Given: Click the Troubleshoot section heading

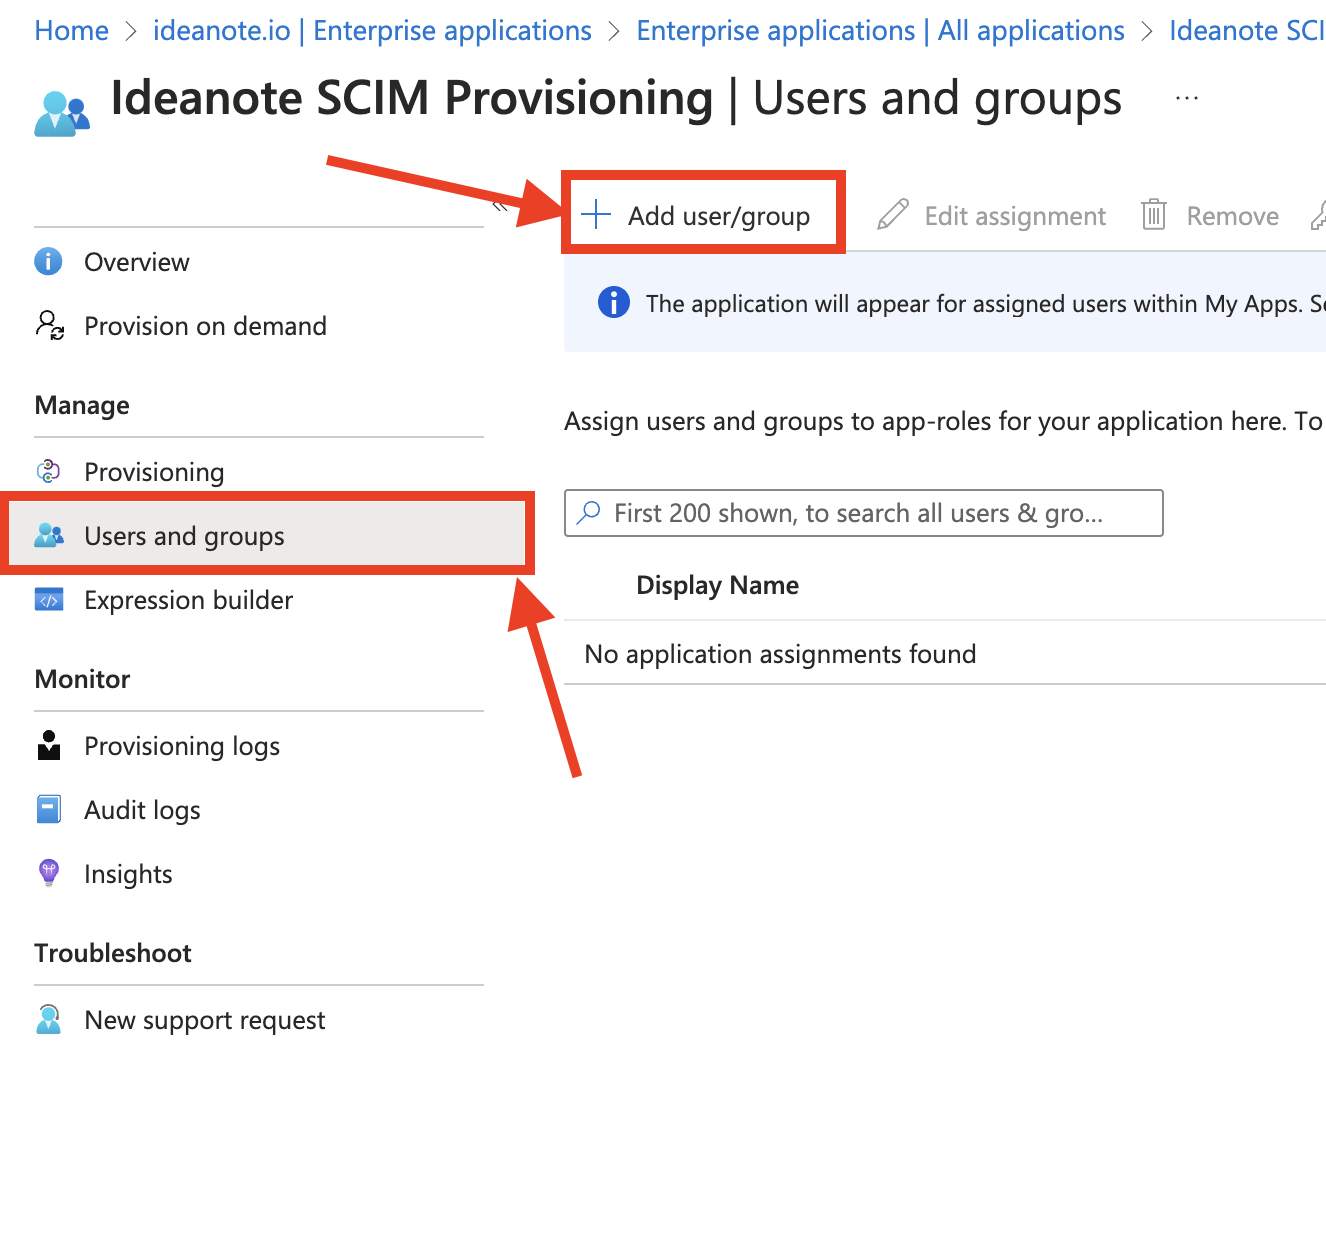Looking at the screenshot, I should 113,953.
